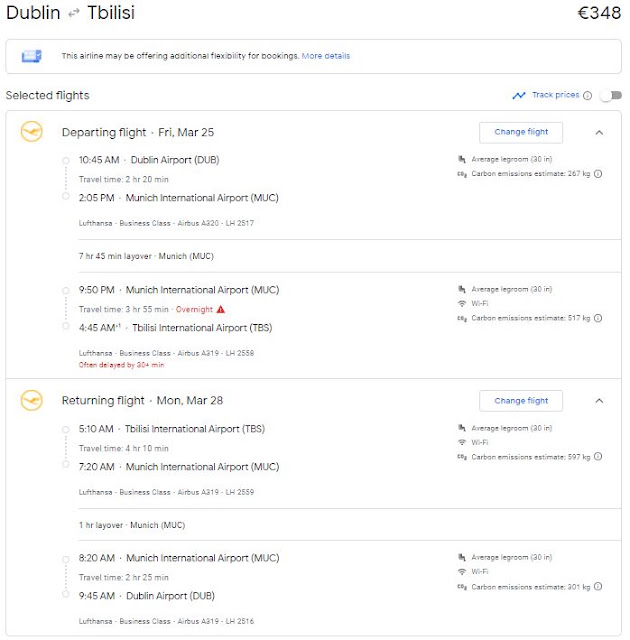The height and width of the screenshot is (640, 630).
Task: Open info for 517 kg carbon emissions
Action: tap(598, 318)
